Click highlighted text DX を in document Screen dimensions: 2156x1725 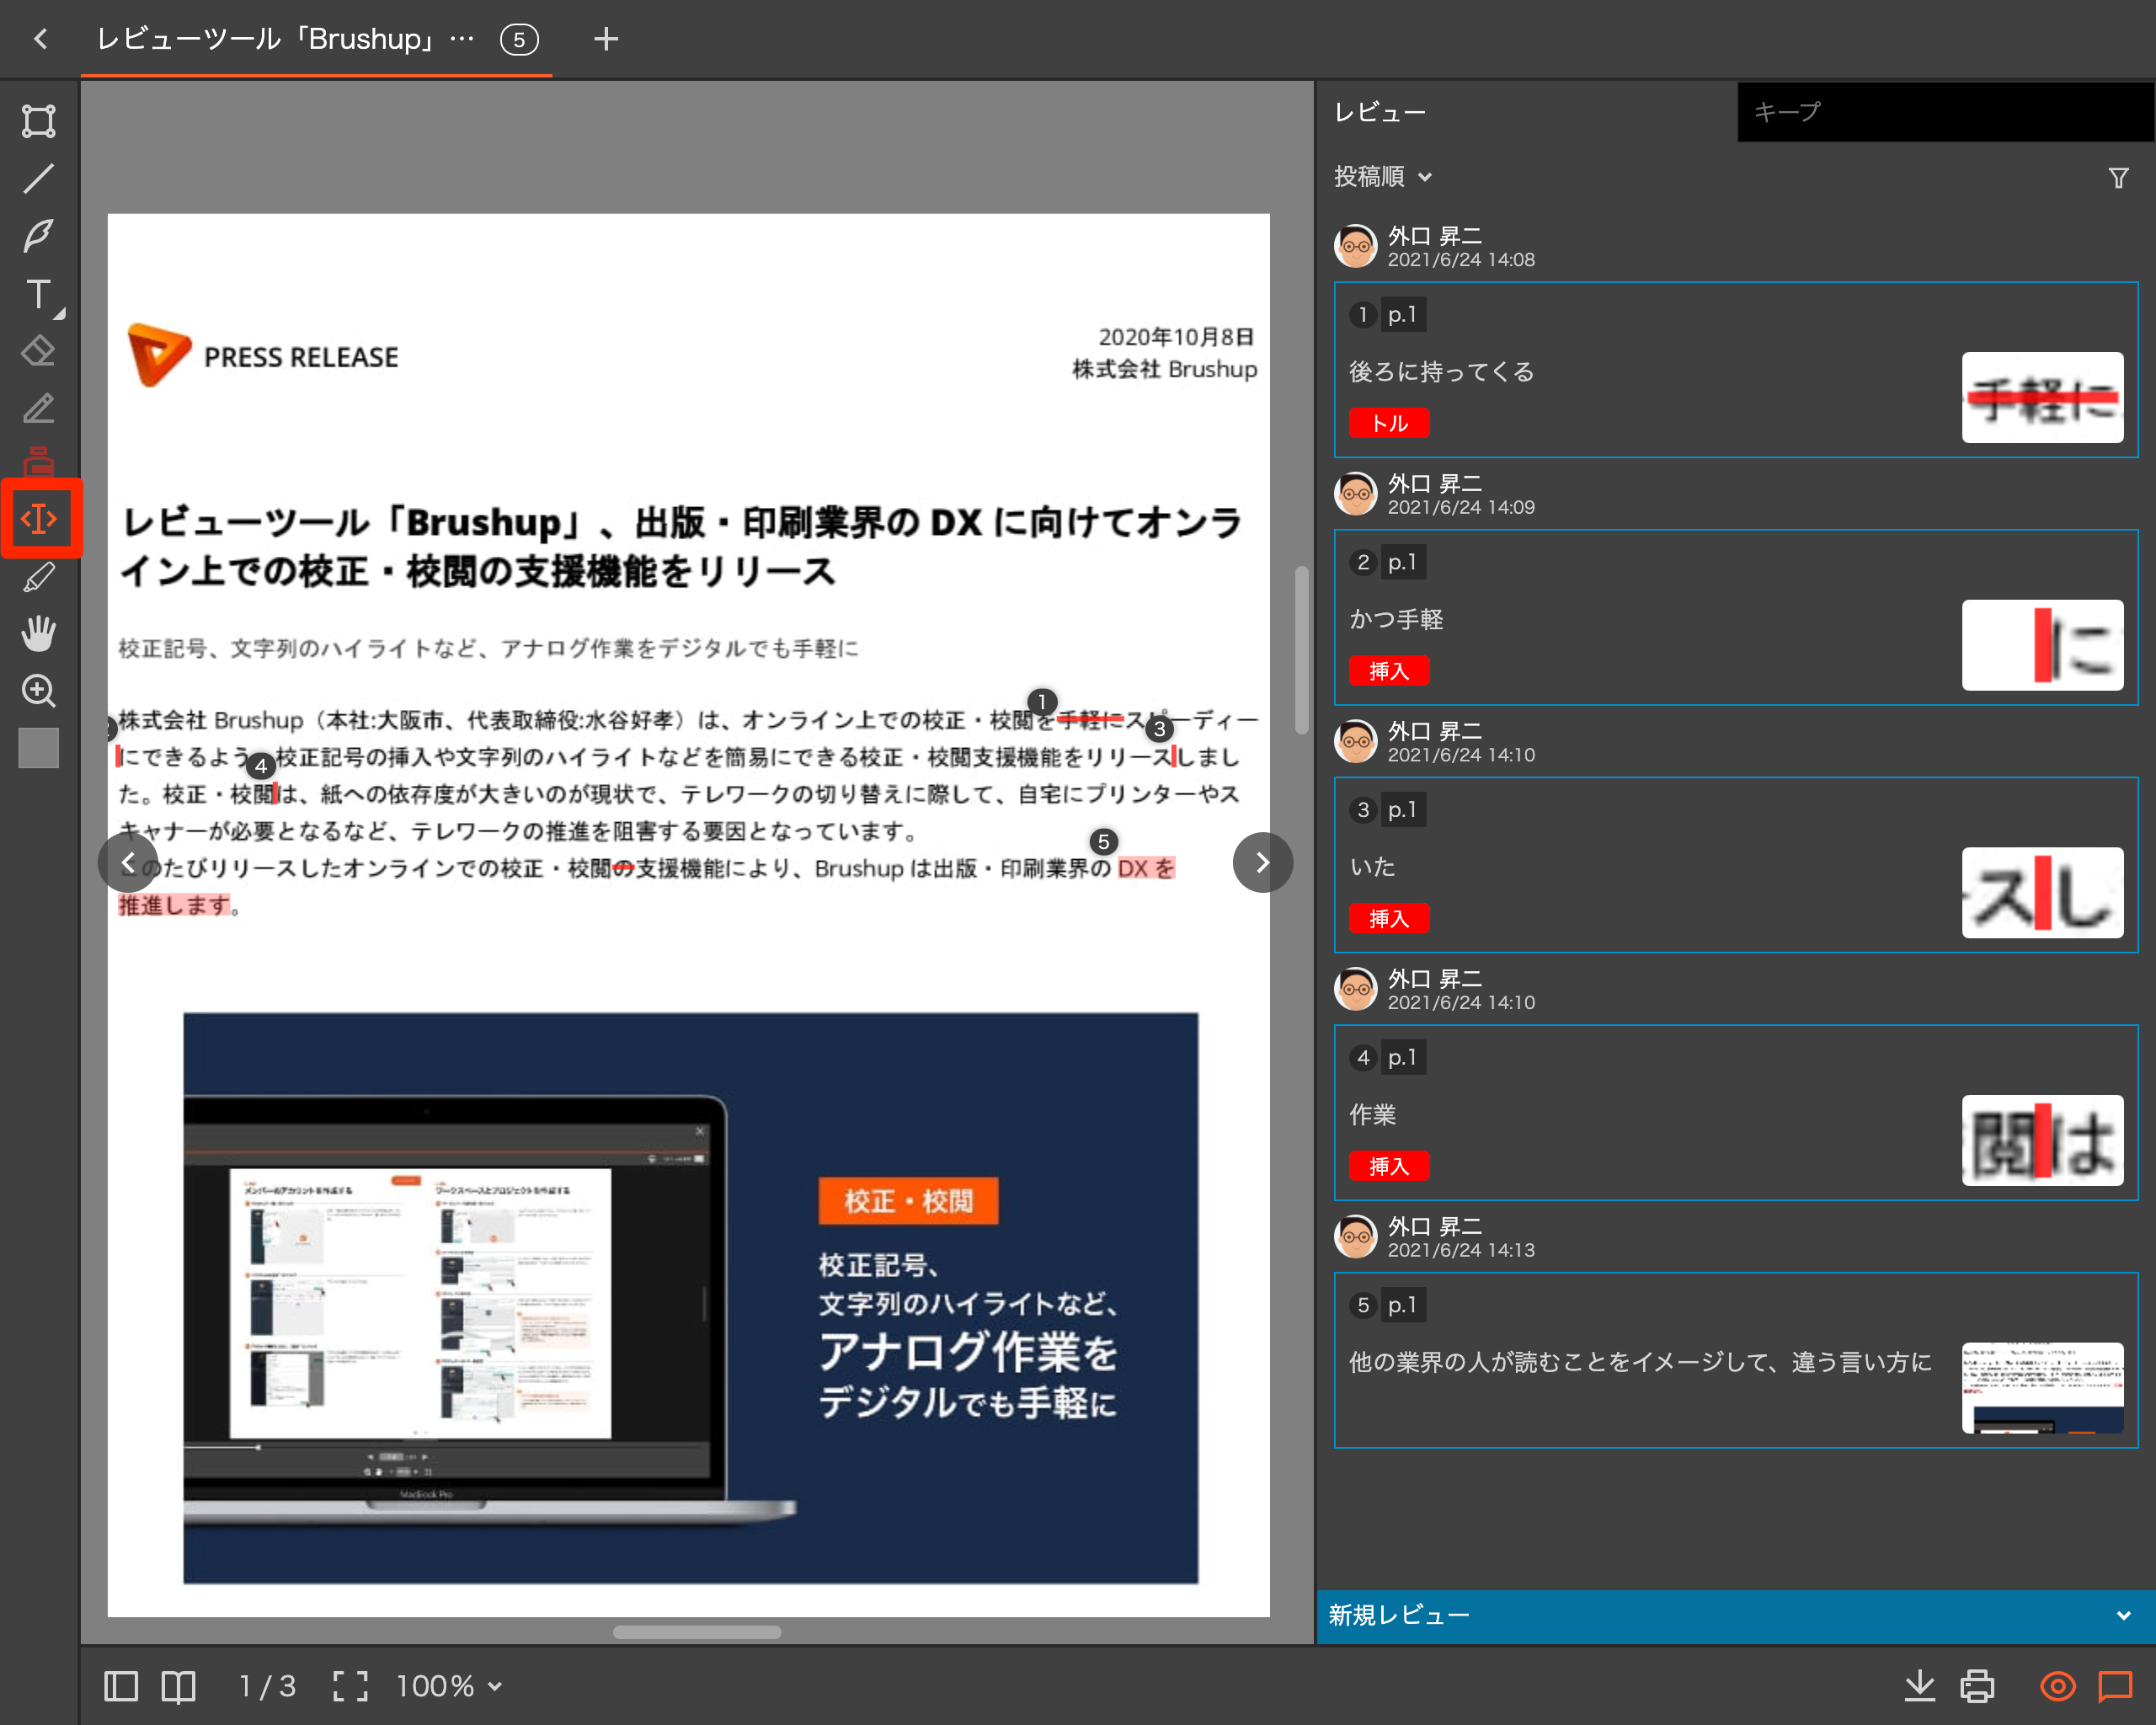1146,867
